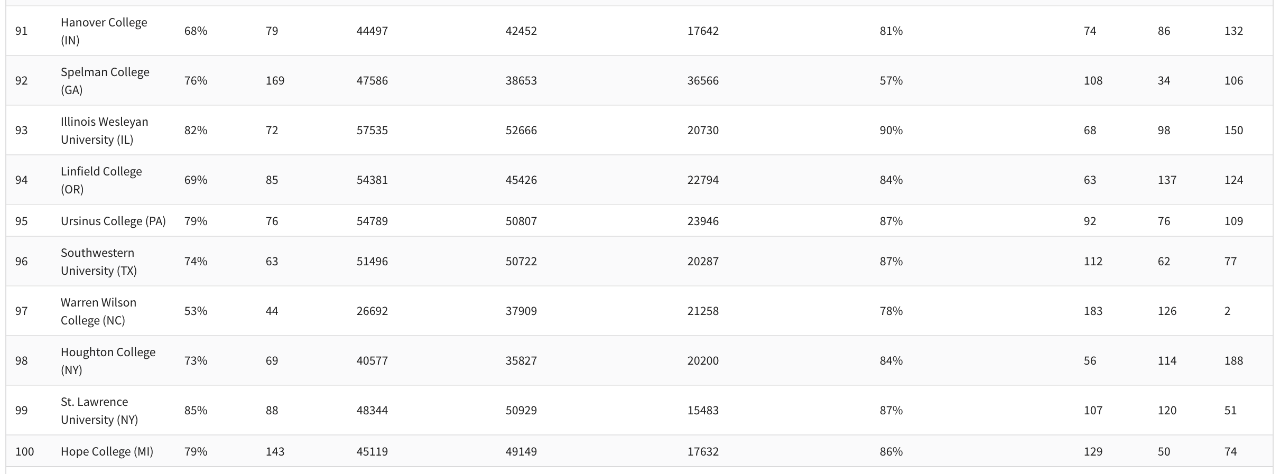Select Hope College (MI) name cell

click(x=107, y=452)
